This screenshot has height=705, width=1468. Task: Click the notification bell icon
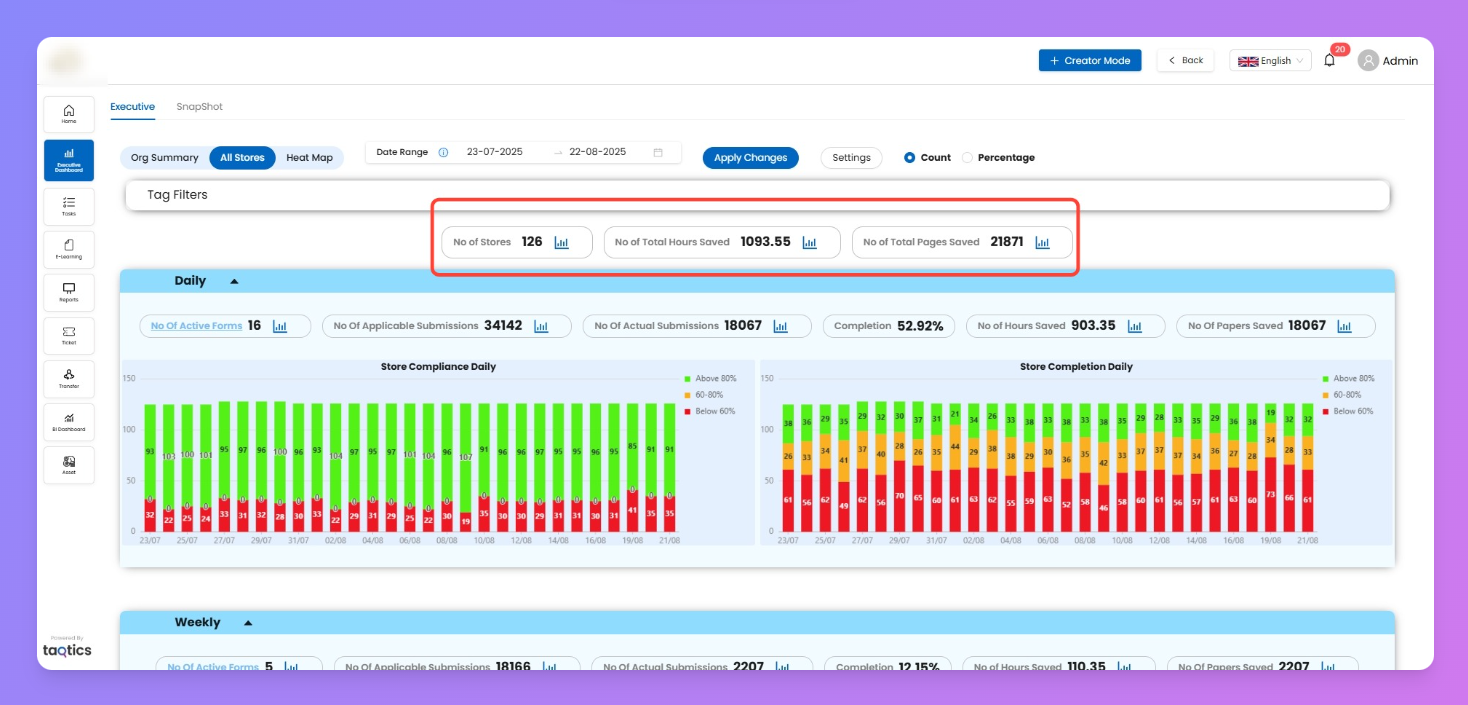(x=1329, y=61)
